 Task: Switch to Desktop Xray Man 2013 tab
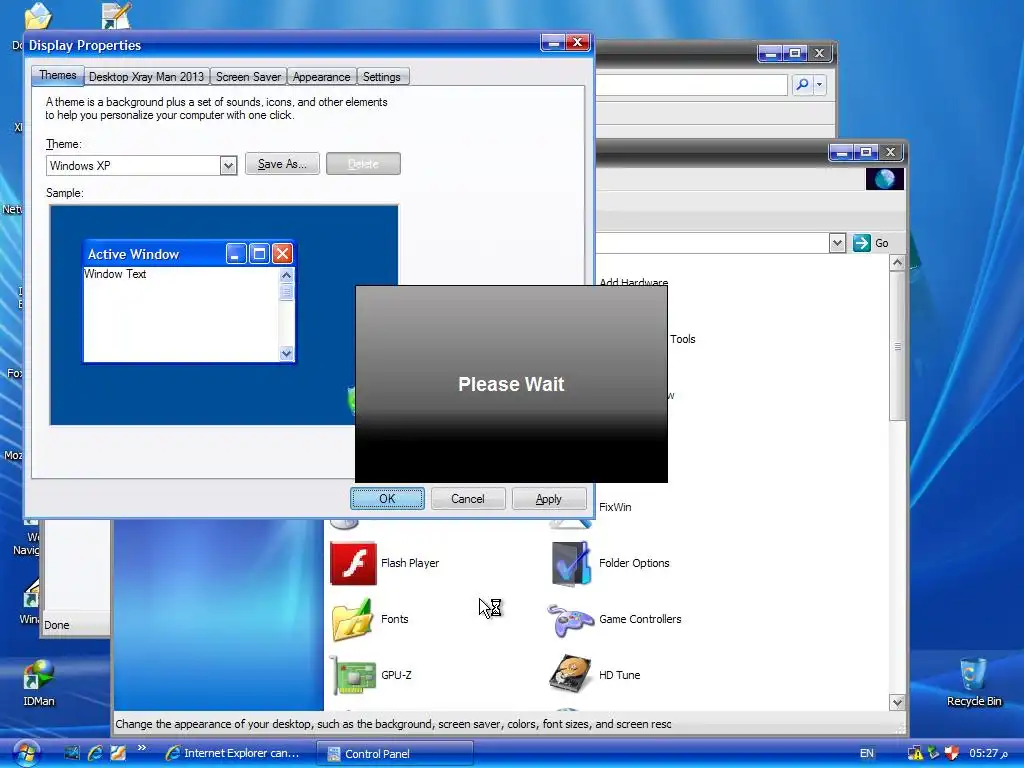coord(146,76)
